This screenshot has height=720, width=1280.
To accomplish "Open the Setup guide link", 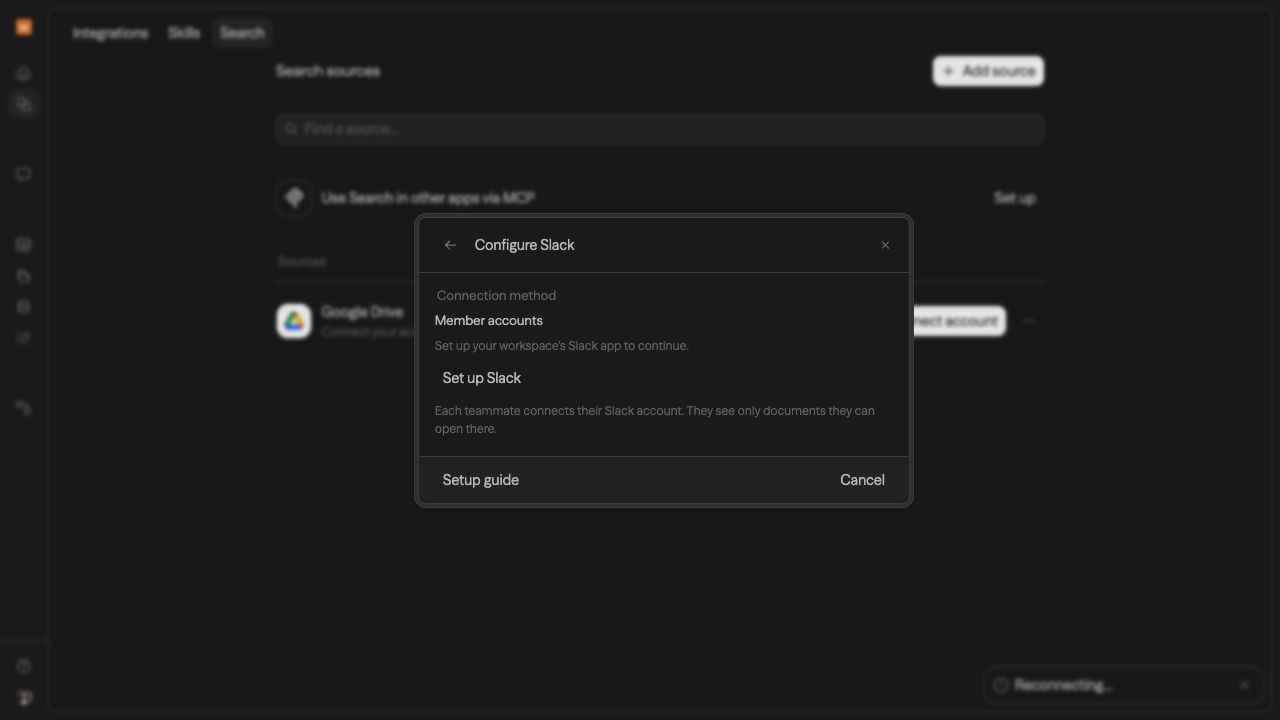I will [x=481, y=480].
